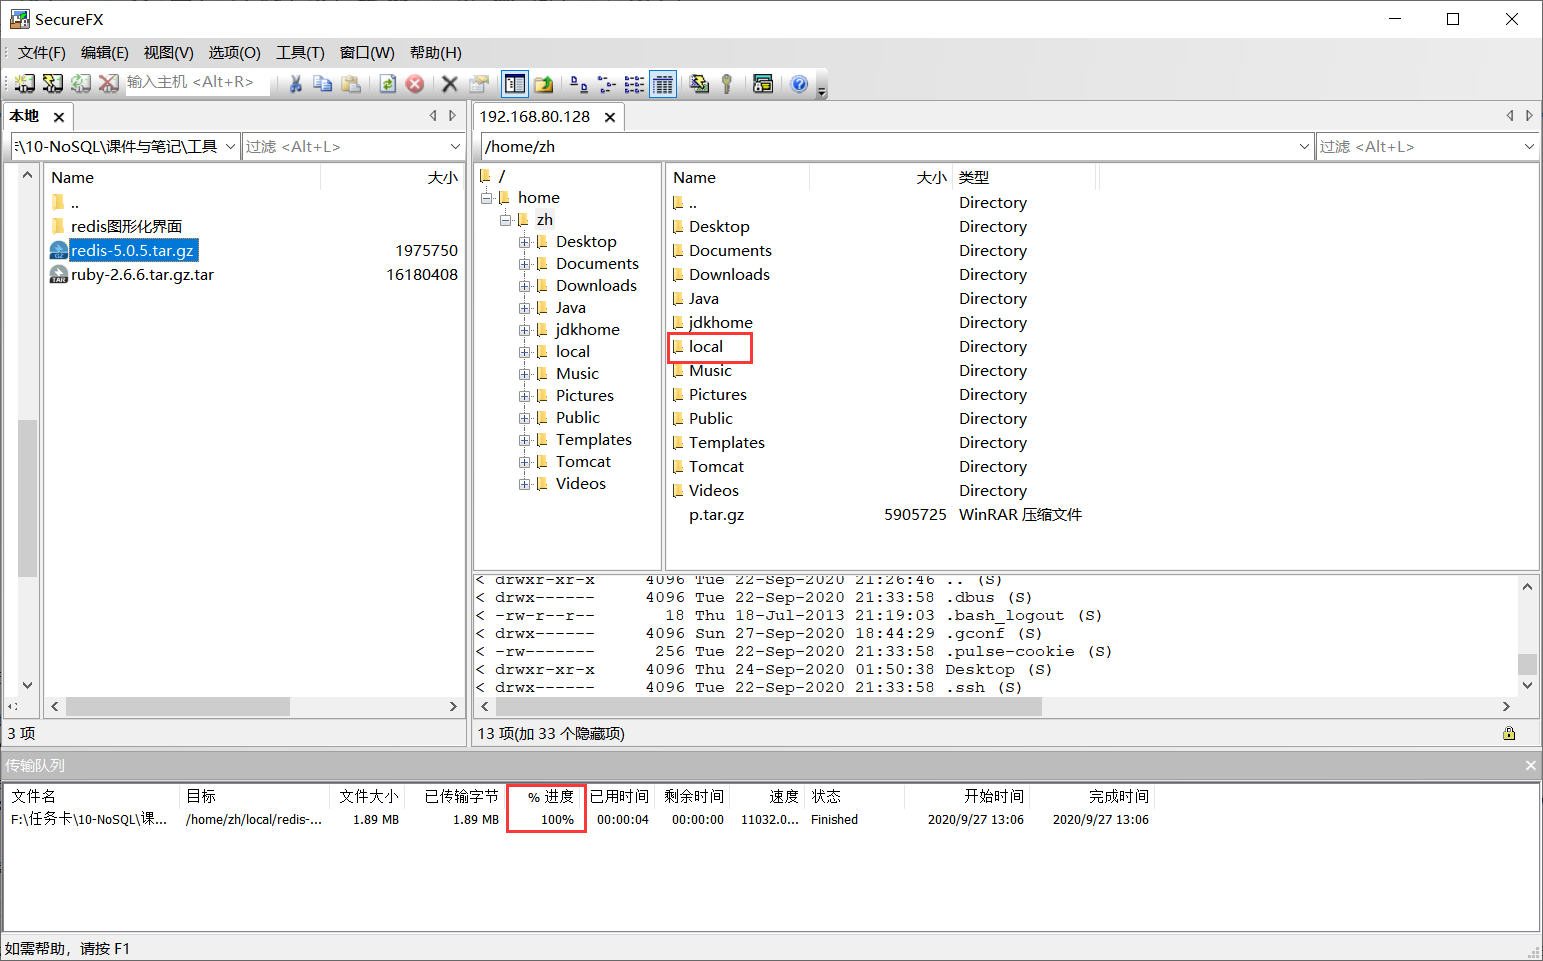Click the key icon in the toolbar
The image size is (1543, 961).
tap(727, 84)
